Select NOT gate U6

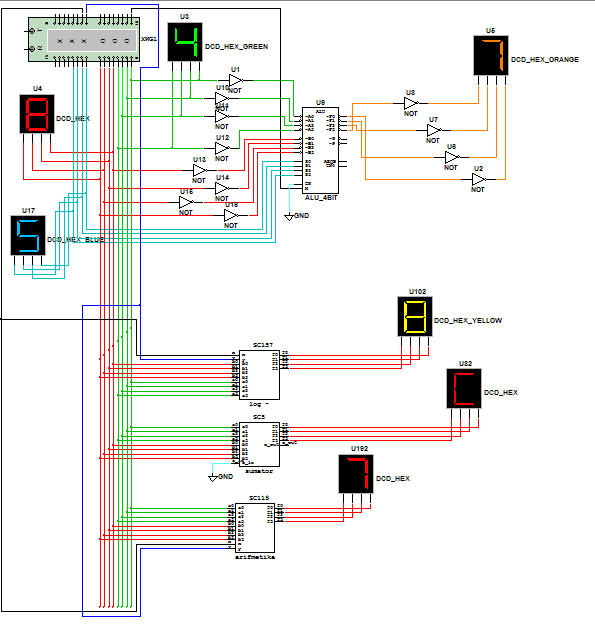pyautogui.click(x=452, y=157)
